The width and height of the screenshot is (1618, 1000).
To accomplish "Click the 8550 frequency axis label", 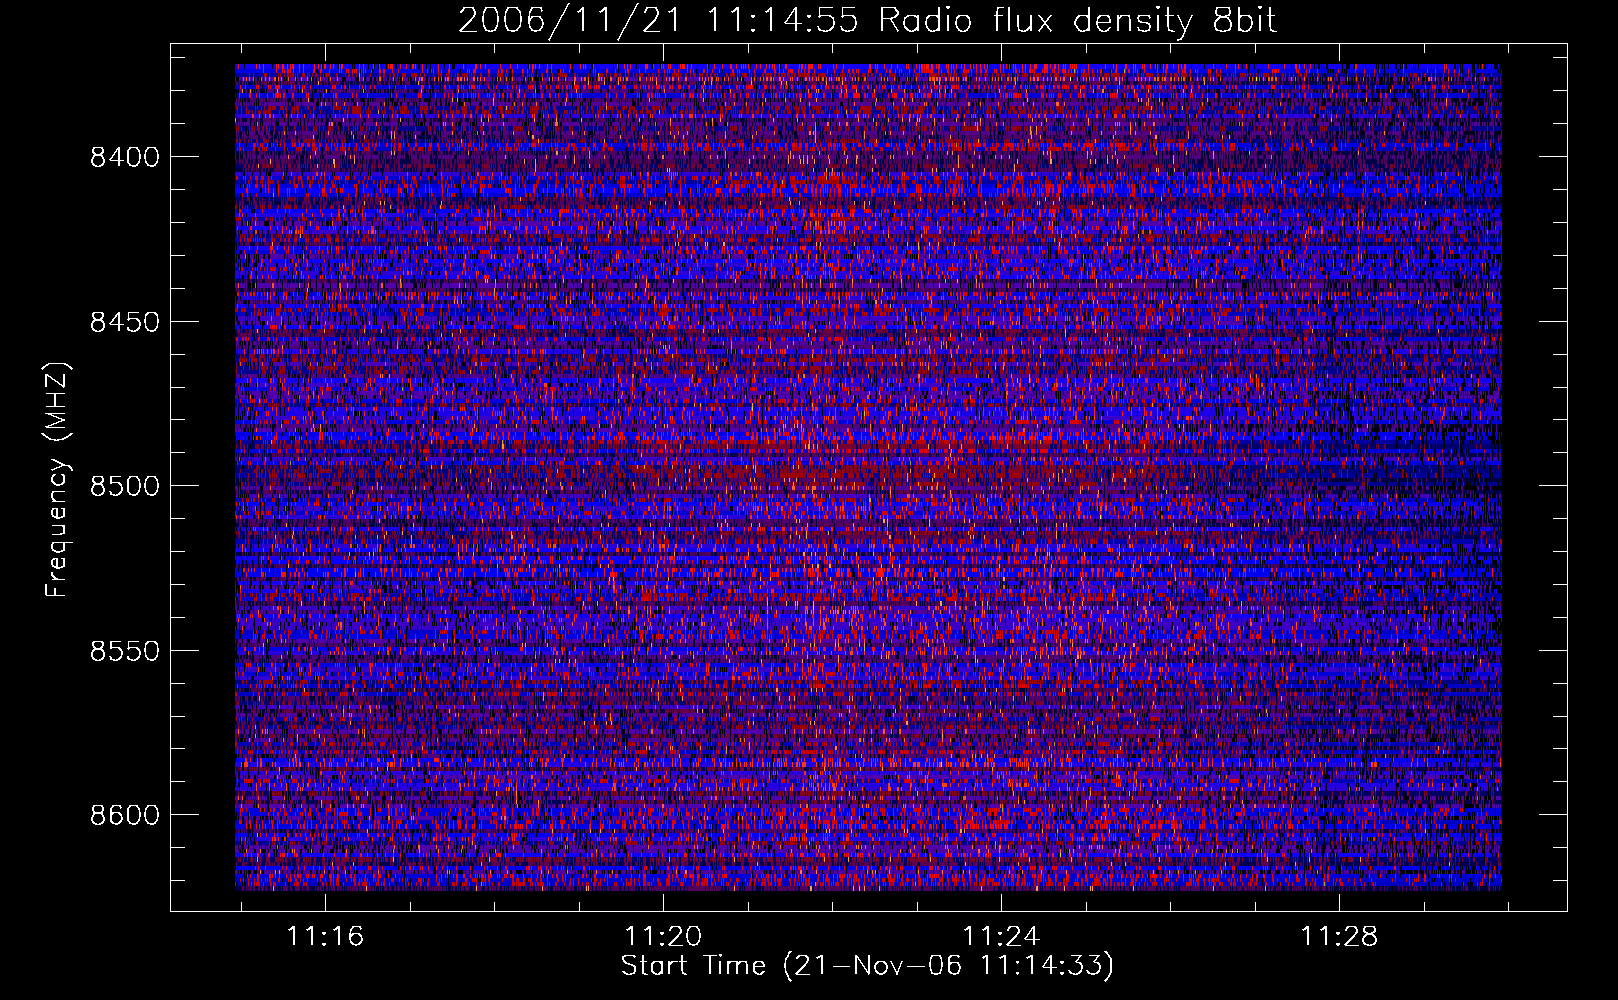I will tap(125, 651).
